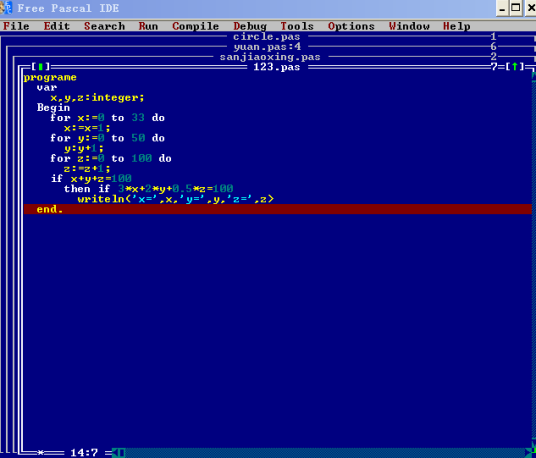Click the horizontal scrollbar track at bottom

[x=325, y=453]
